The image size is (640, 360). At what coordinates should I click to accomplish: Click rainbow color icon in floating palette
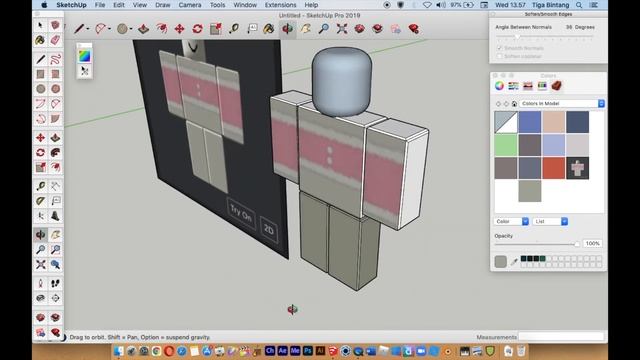tap(84, 56)
